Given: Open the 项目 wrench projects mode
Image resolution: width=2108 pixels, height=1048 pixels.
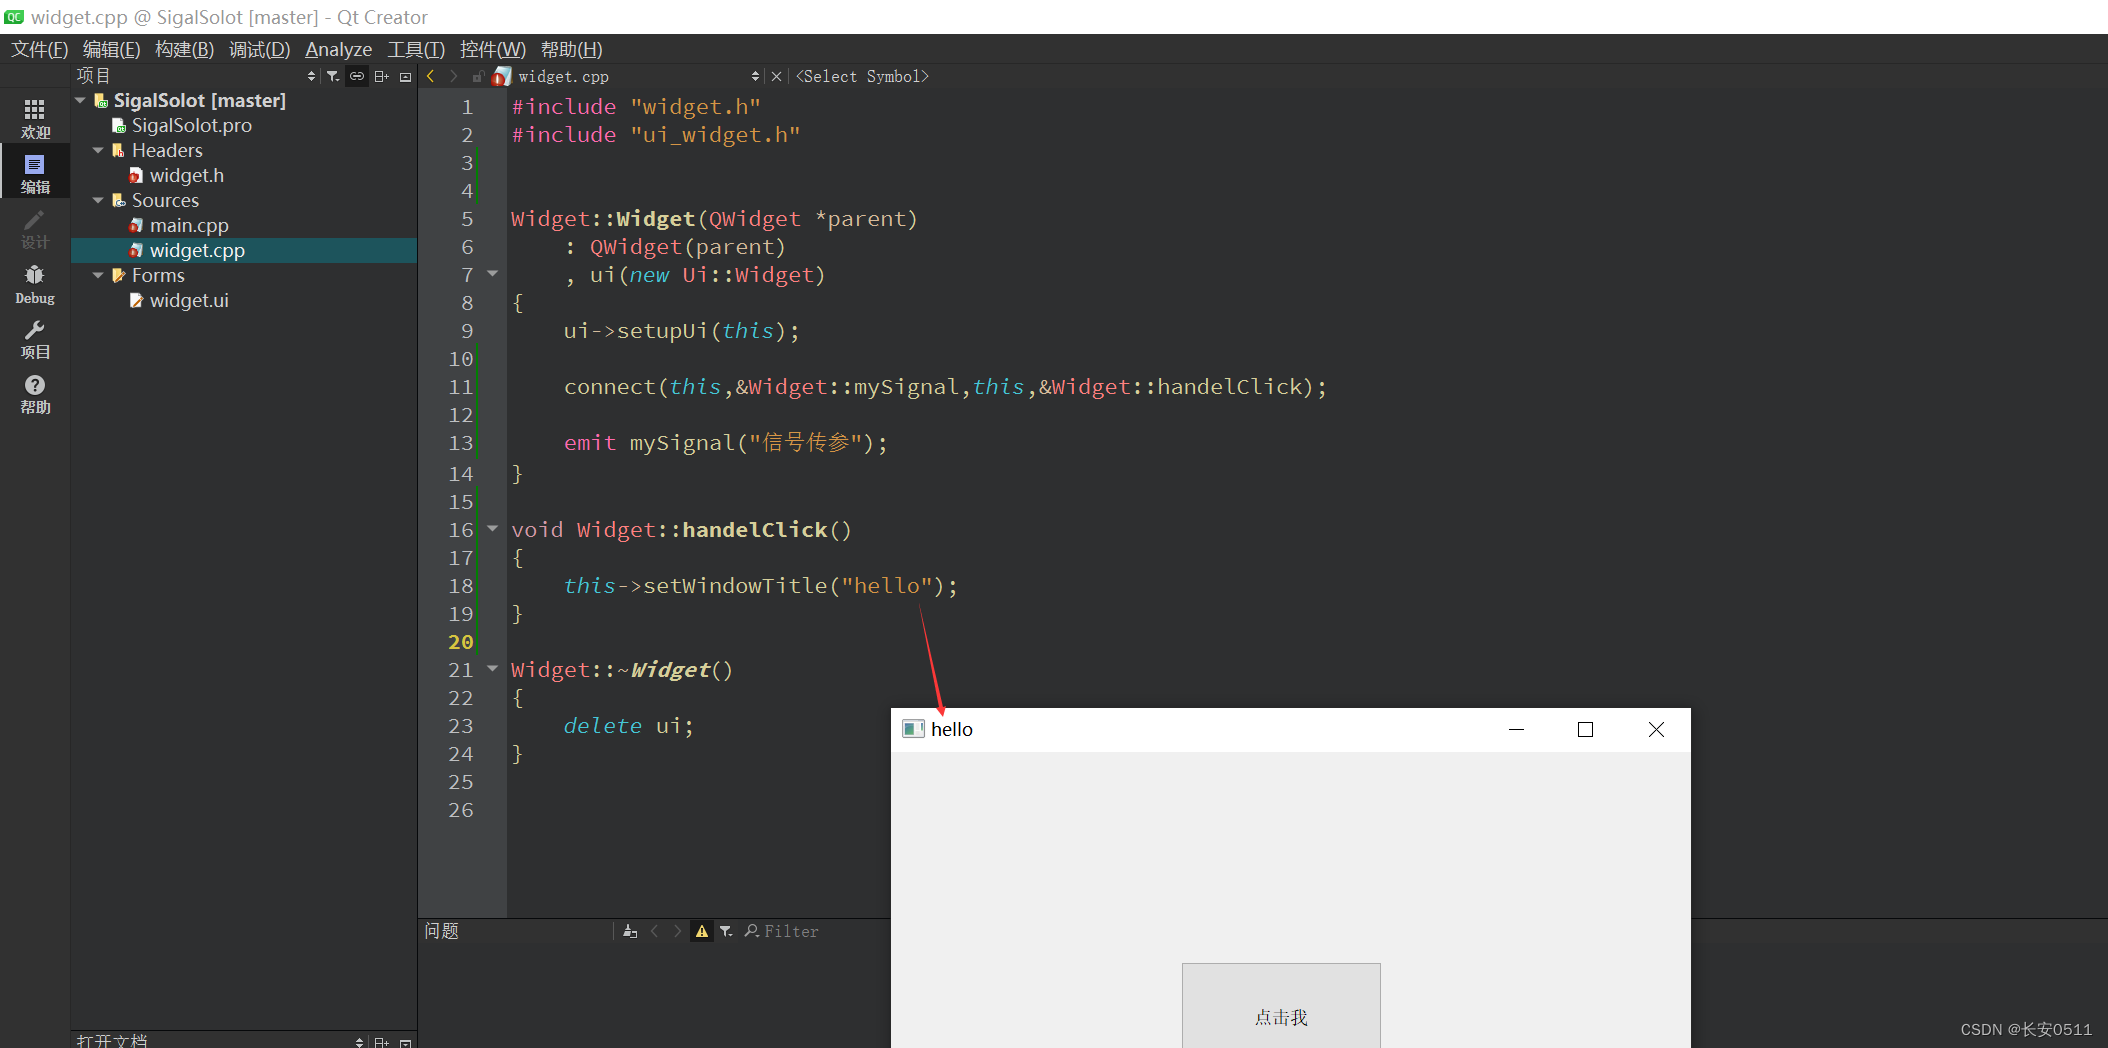Looking at the screenshot, I should click(x=35, y=340).
